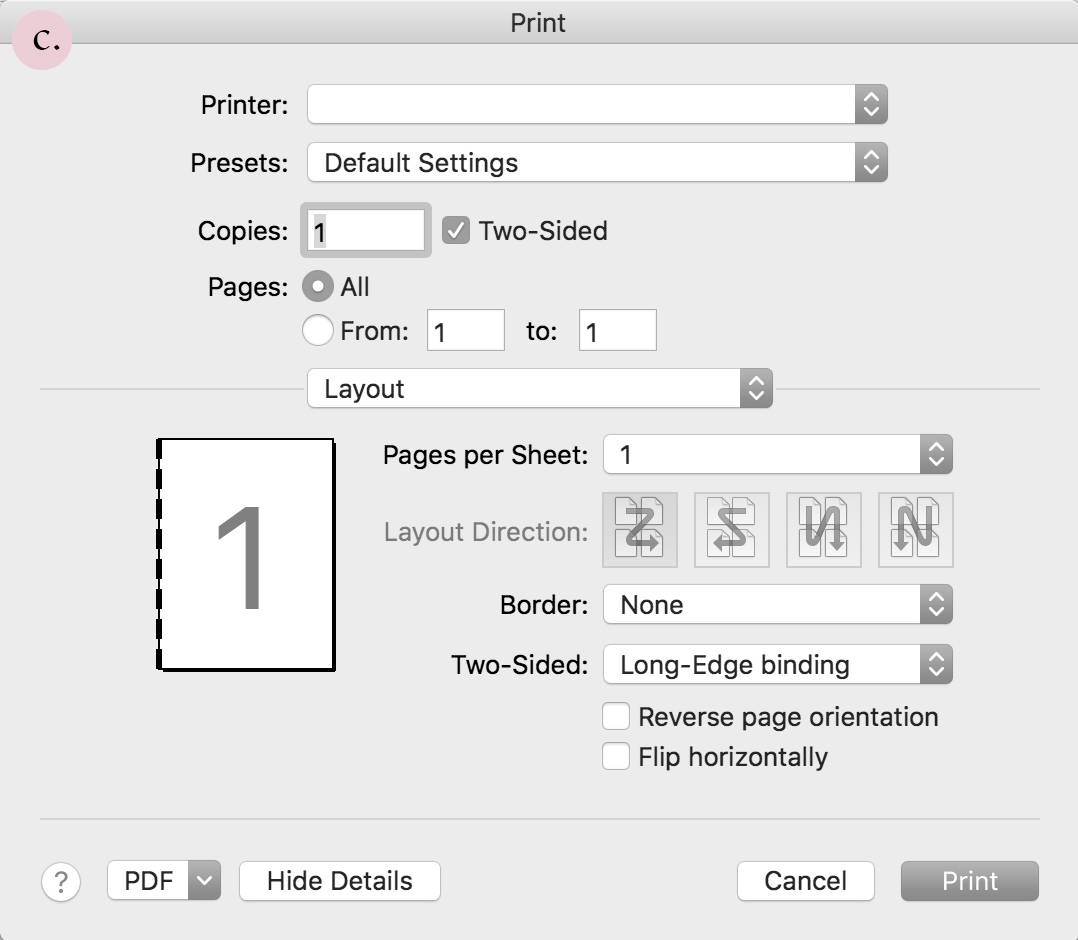Select the Z-pattern left-to-right layout direction icon
The image size is (1078, 940).
click(639, 529)
